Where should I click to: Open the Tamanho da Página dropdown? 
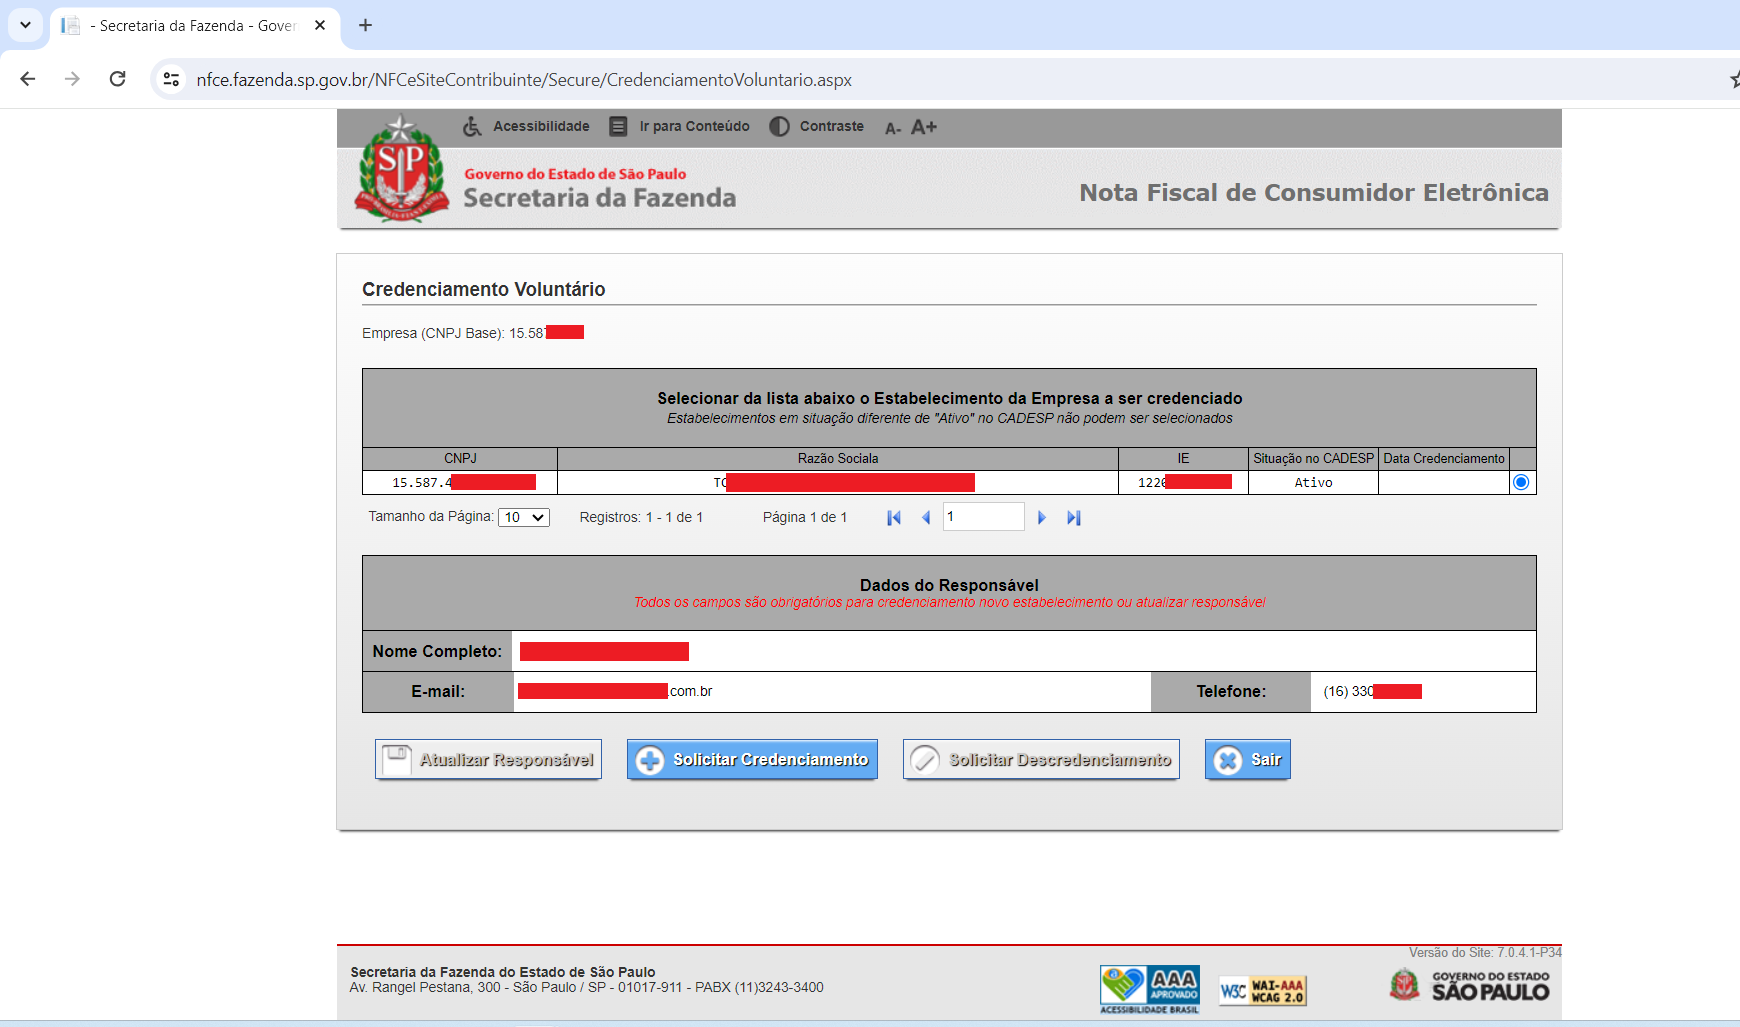(x=524, y=518)
